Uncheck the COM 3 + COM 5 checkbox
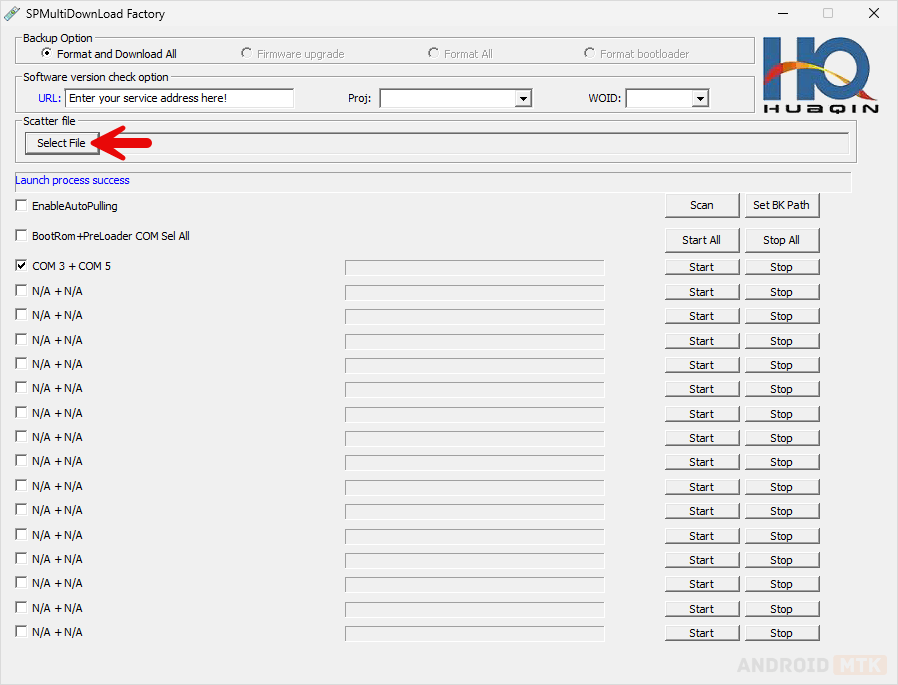 22,267
